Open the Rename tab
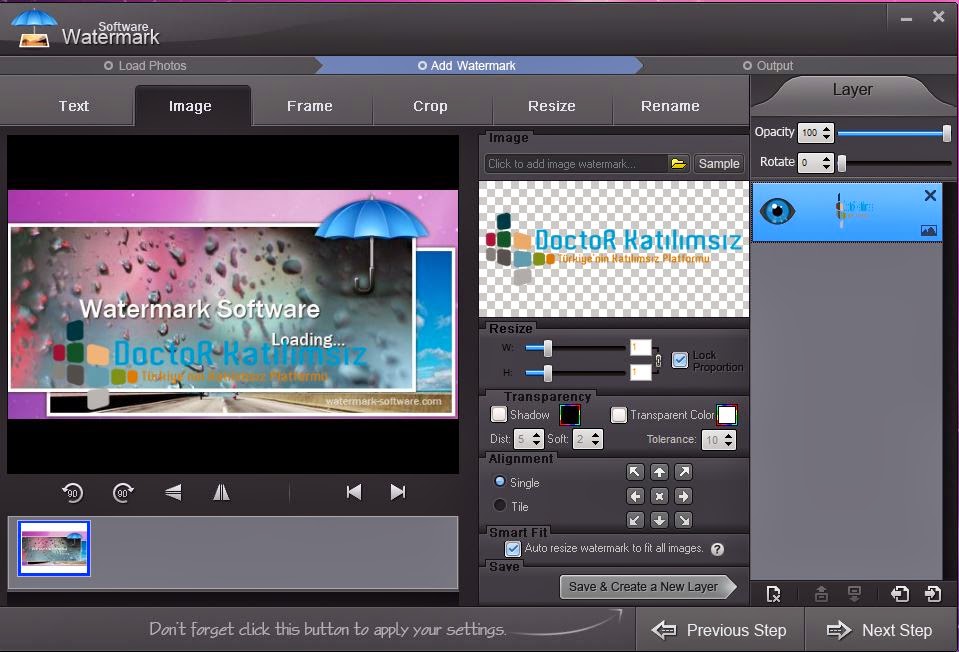This screenshot has height=652, width=959. coord(670,106)
